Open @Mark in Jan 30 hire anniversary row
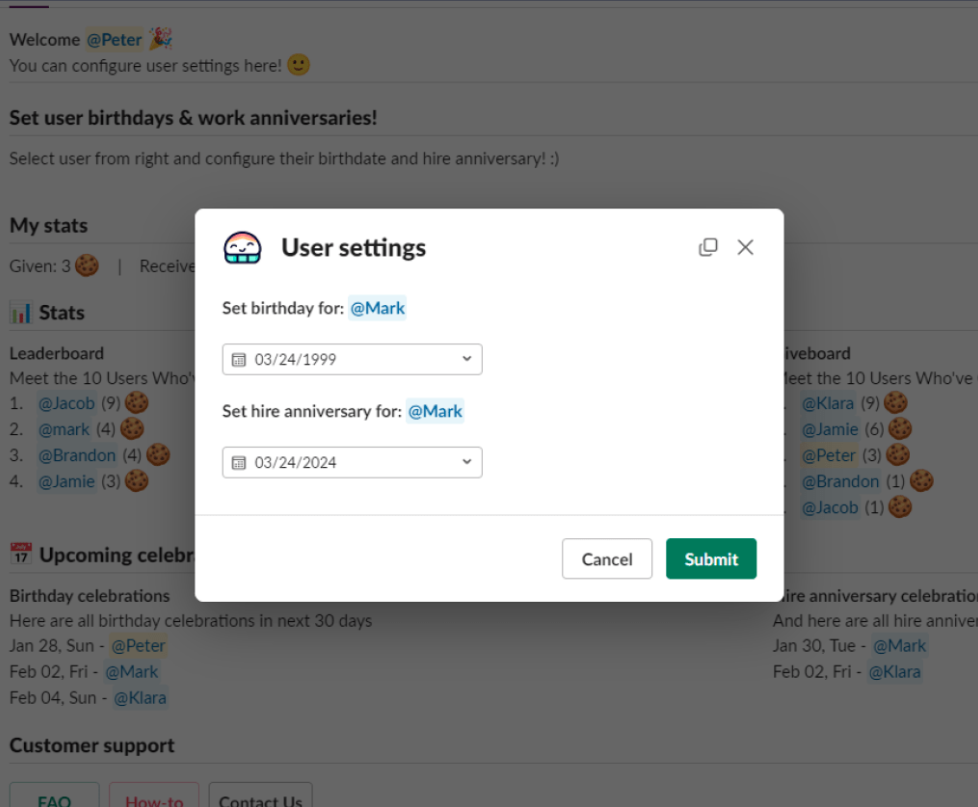 [x=899, y=645]
